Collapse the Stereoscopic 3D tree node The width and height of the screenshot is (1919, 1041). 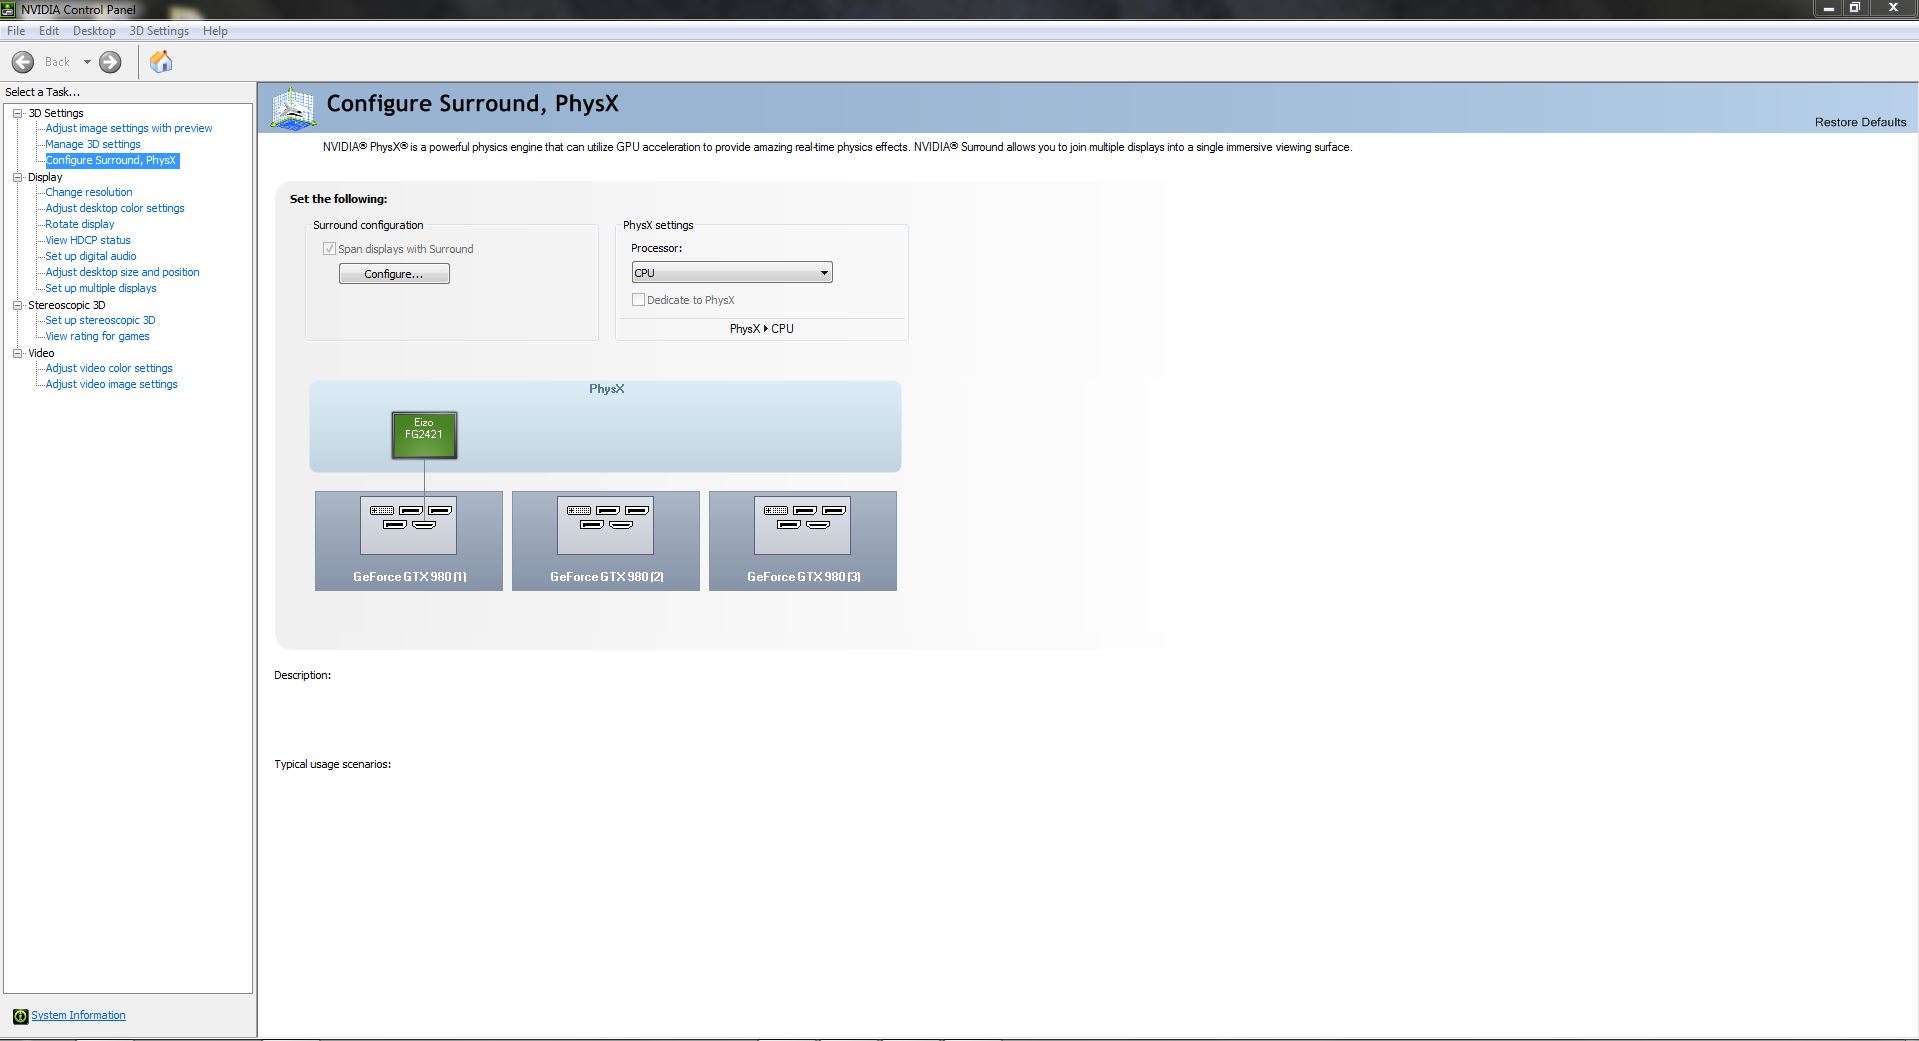coord(17,305)
